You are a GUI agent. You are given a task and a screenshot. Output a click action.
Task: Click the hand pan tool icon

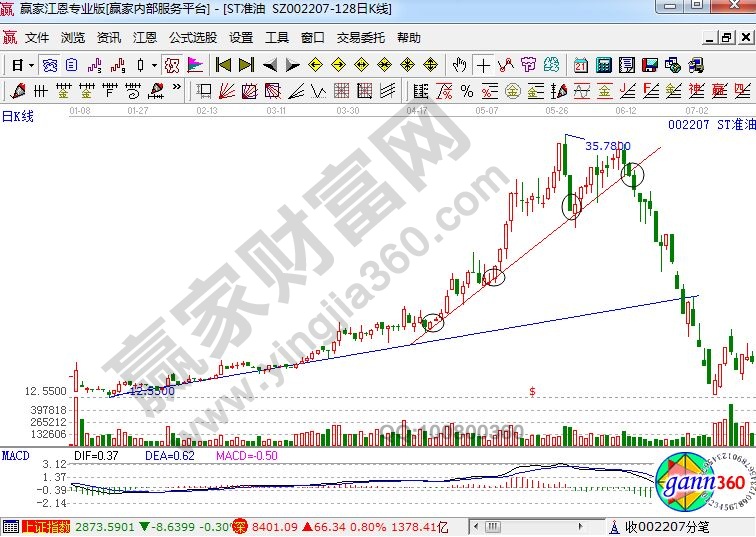click(x=460, y=65)
